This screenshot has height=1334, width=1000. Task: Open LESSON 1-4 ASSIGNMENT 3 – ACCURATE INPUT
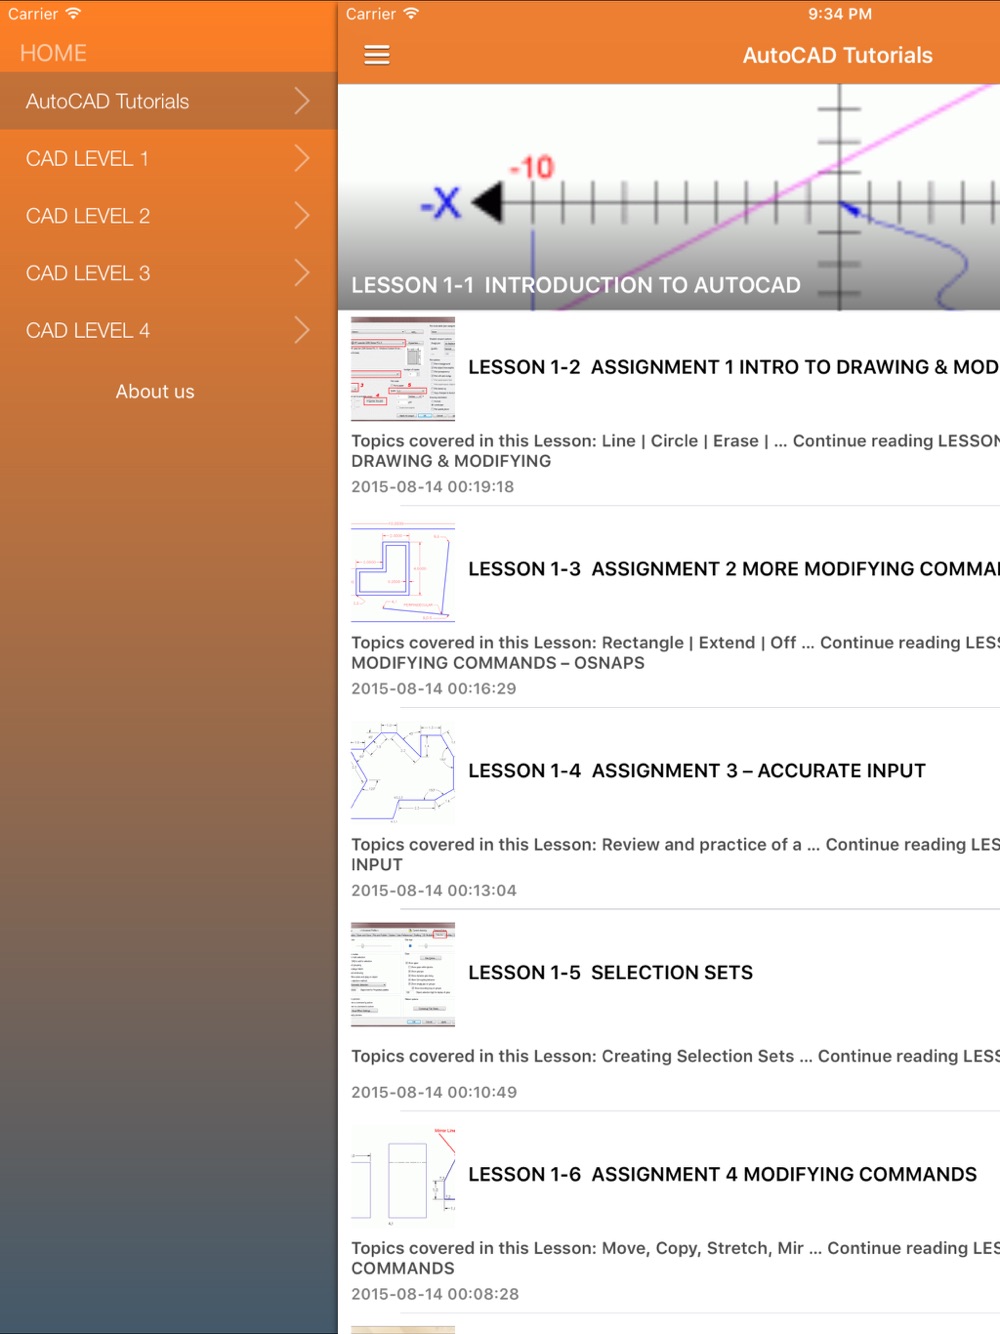pyautogui.click(x=697, y=771)
